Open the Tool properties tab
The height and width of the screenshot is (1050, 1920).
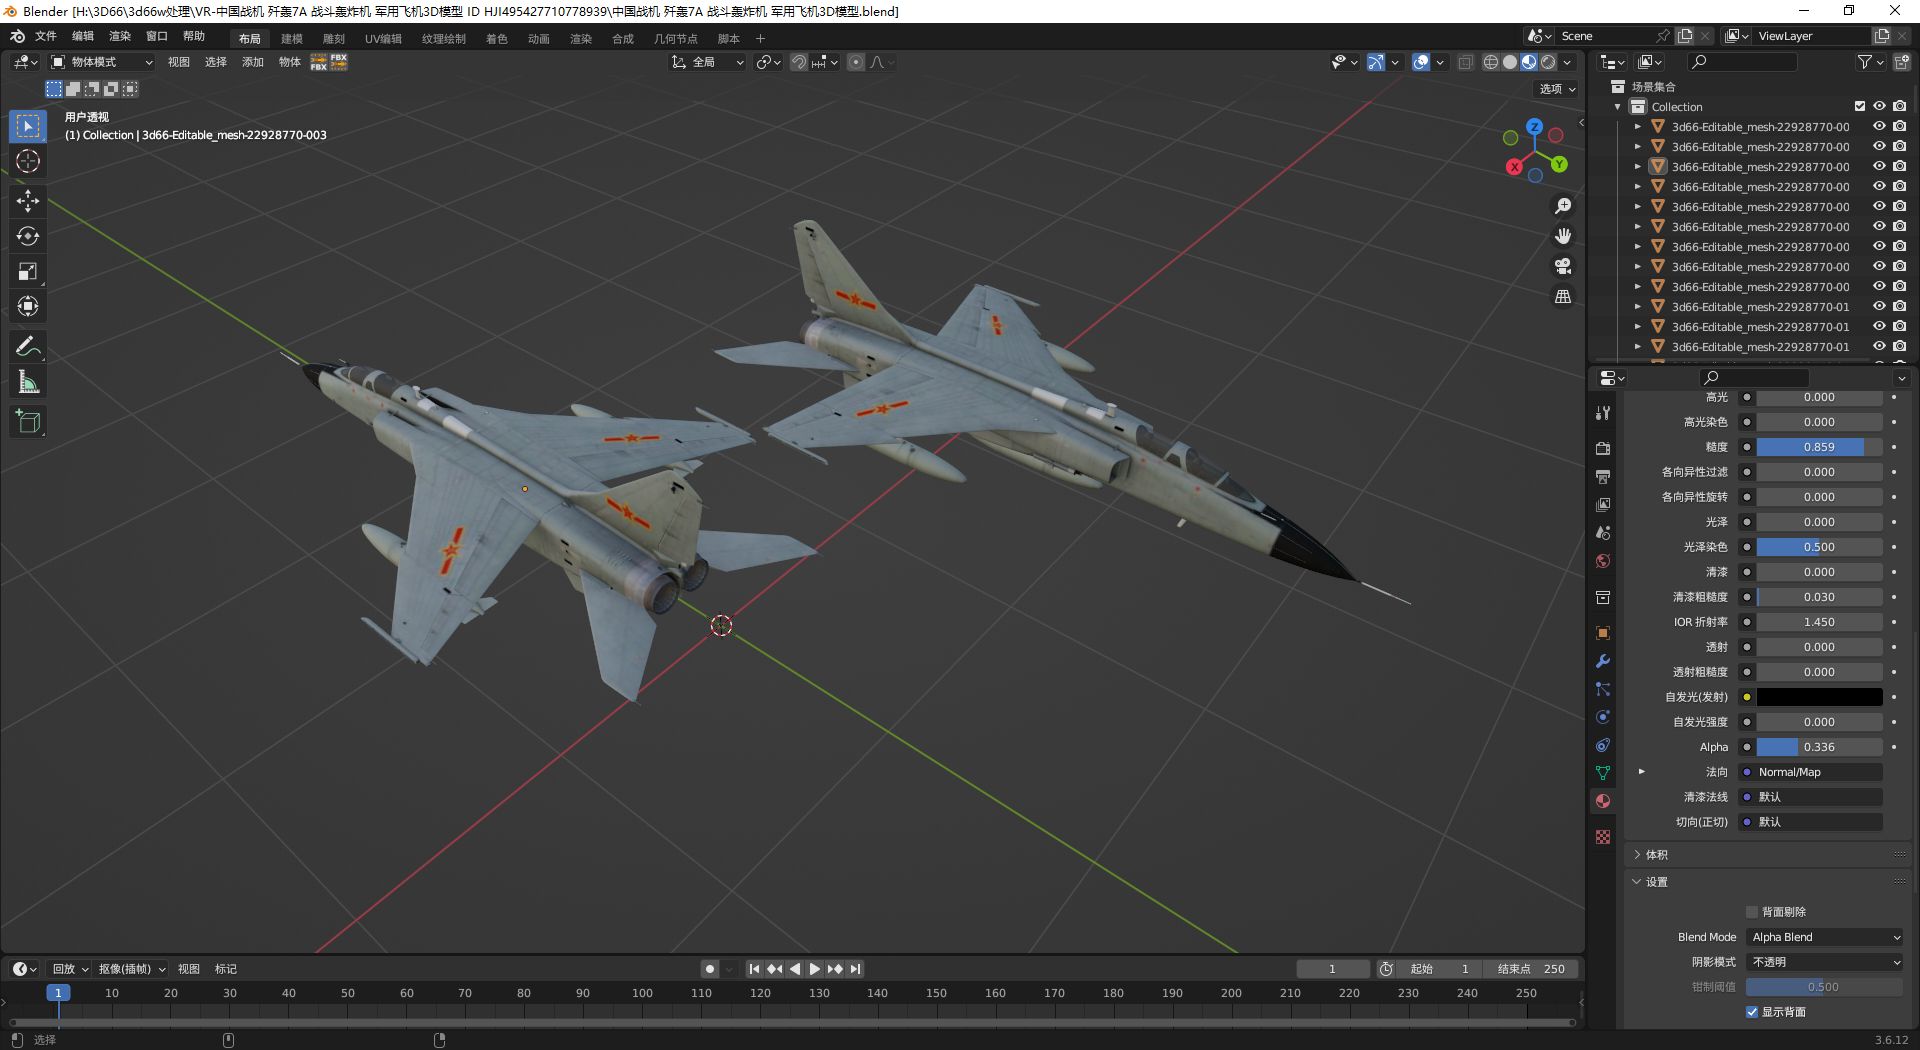(1603, 412)
